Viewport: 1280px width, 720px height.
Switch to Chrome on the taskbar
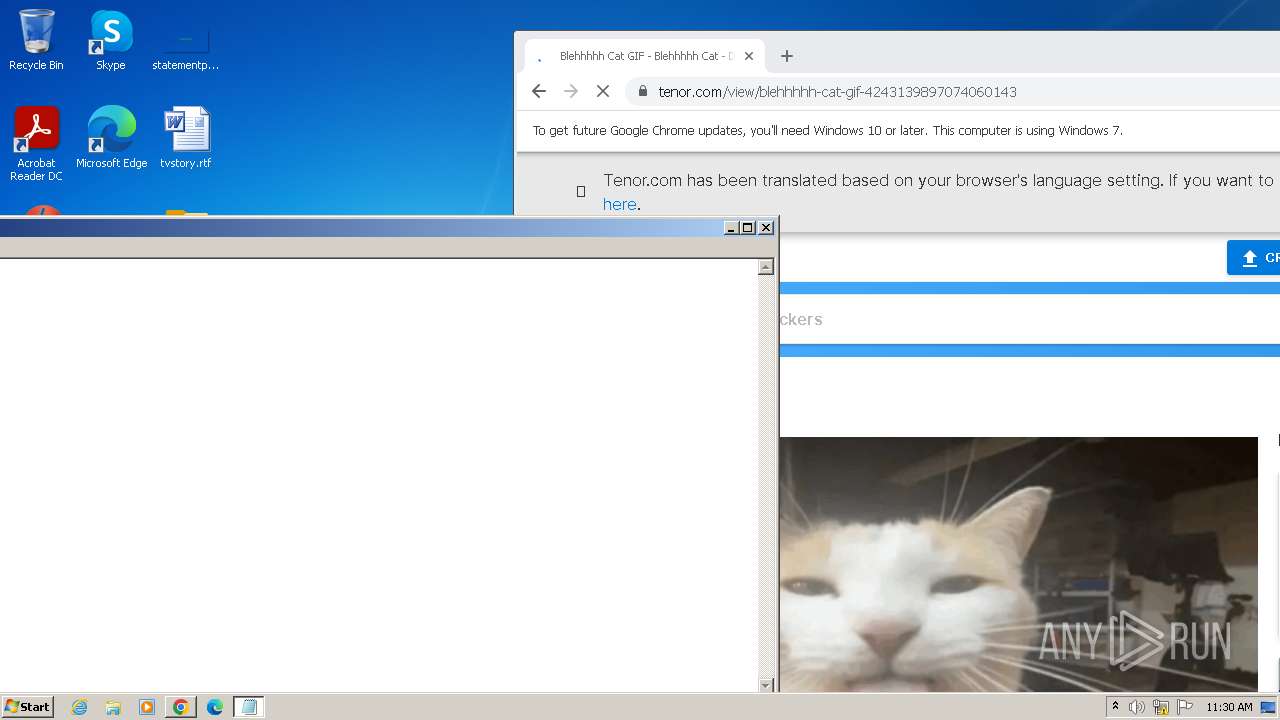coord(181,707)
